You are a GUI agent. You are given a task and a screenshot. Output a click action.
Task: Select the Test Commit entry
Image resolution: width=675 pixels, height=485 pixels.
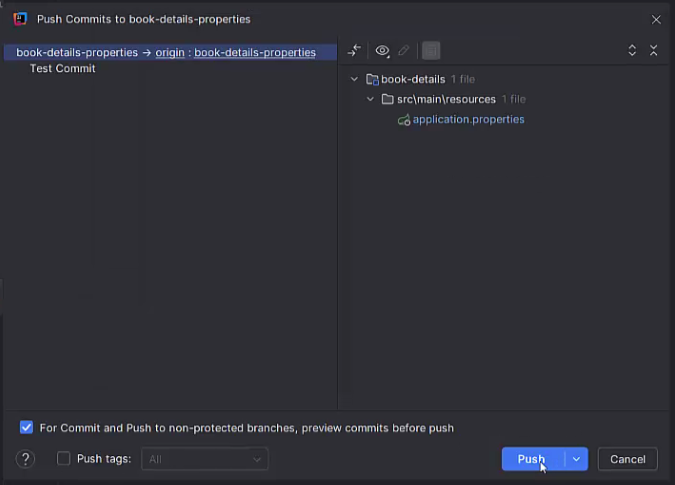[x=62, y=68]
